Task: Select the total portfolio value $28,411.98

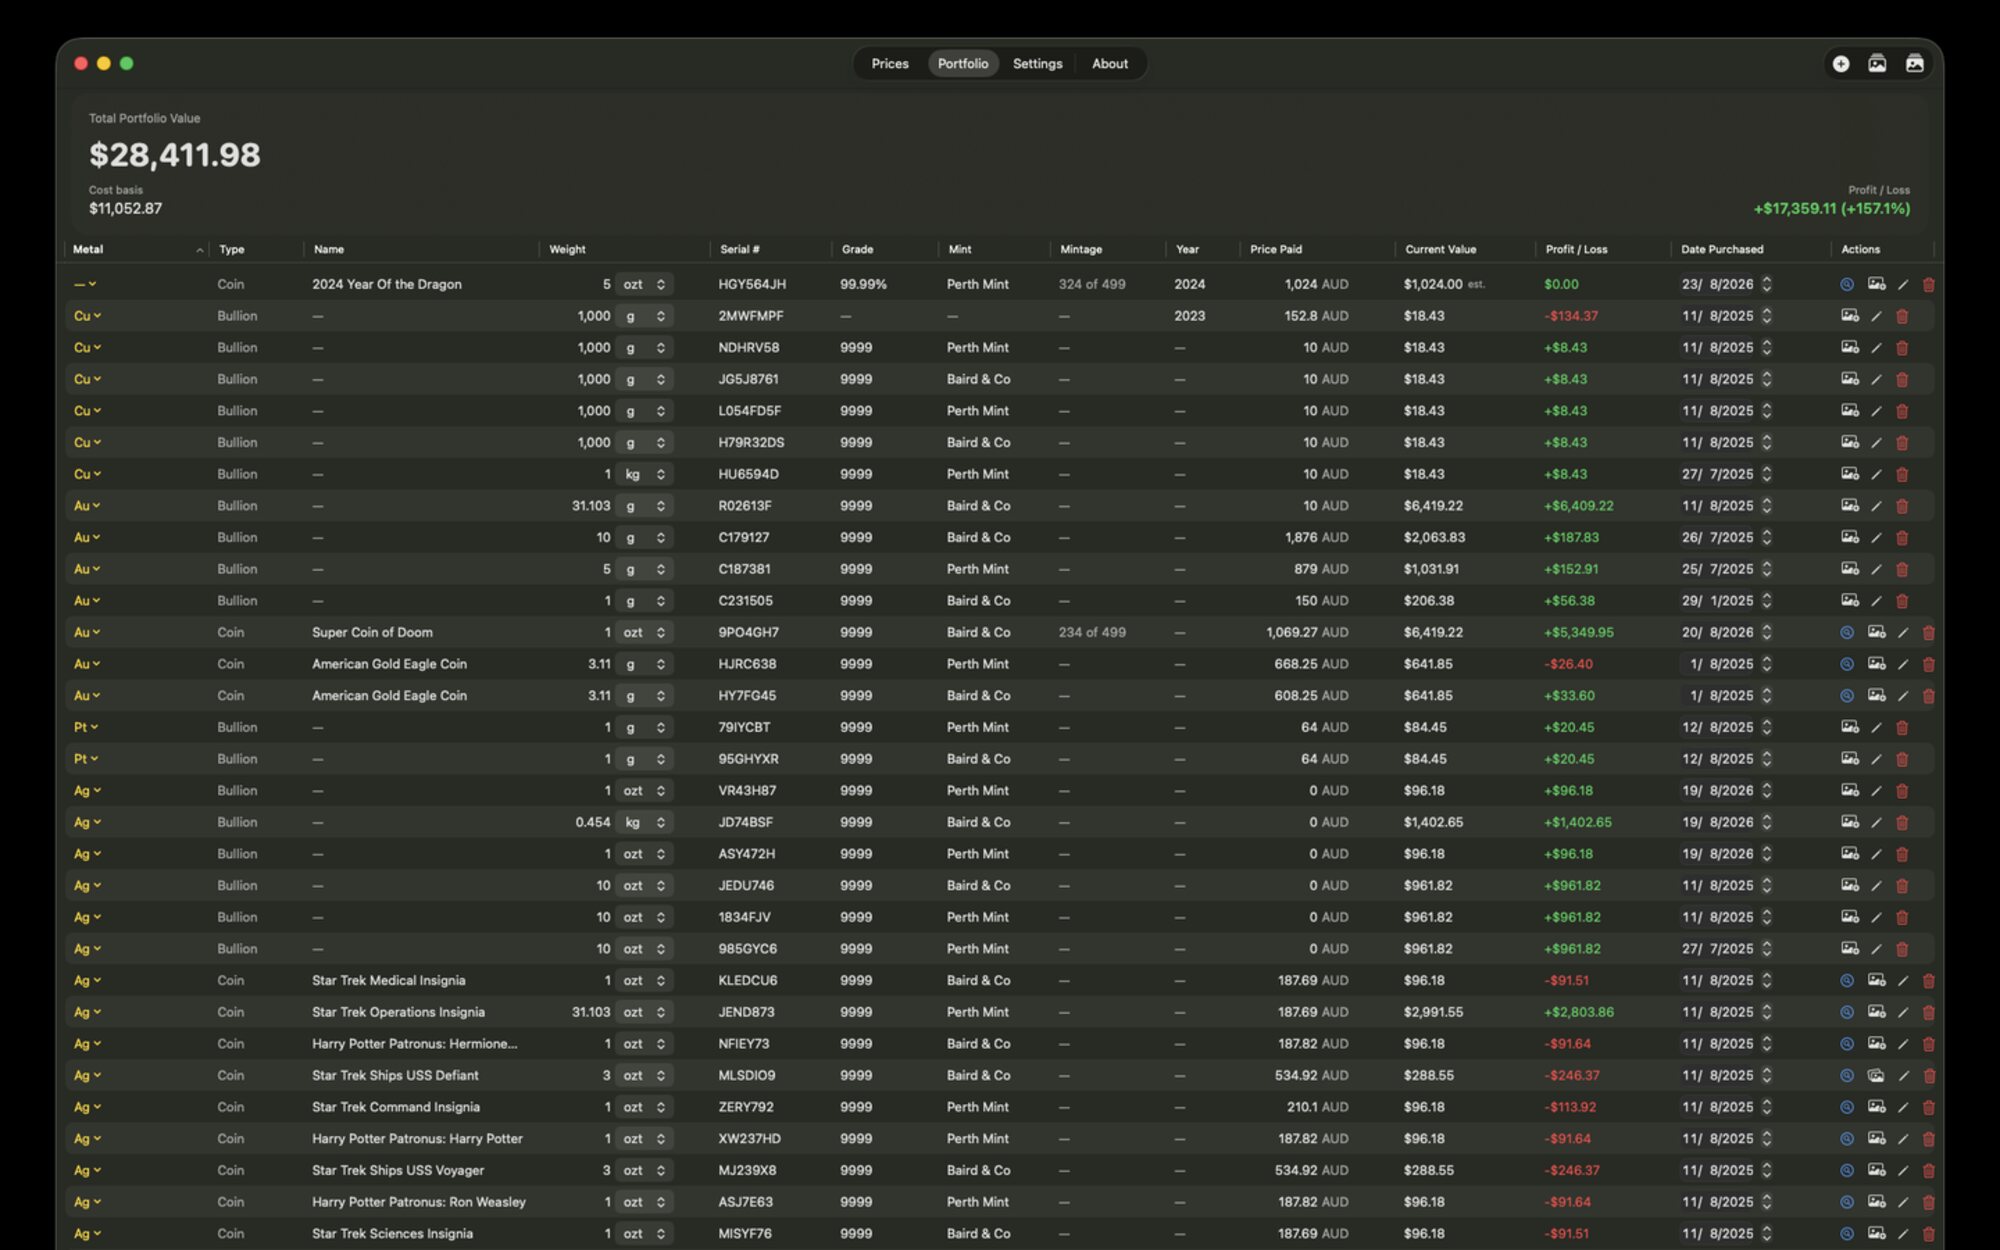Action: (175, 155)
